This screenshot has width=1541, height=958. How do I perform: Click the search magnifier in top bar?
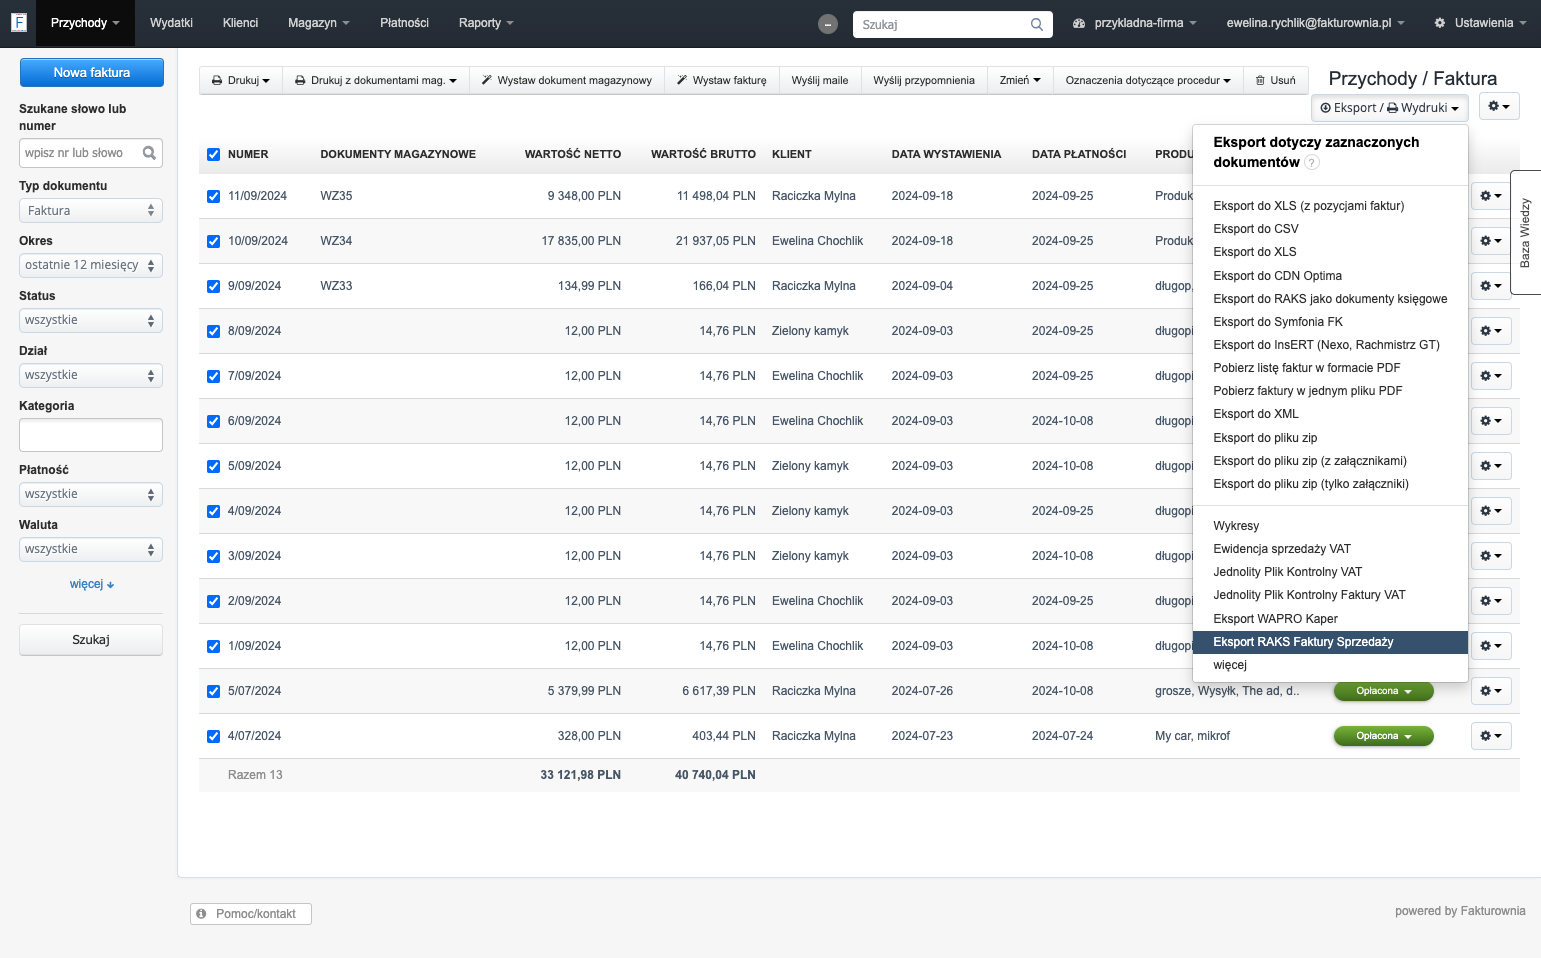point(1037,24)
